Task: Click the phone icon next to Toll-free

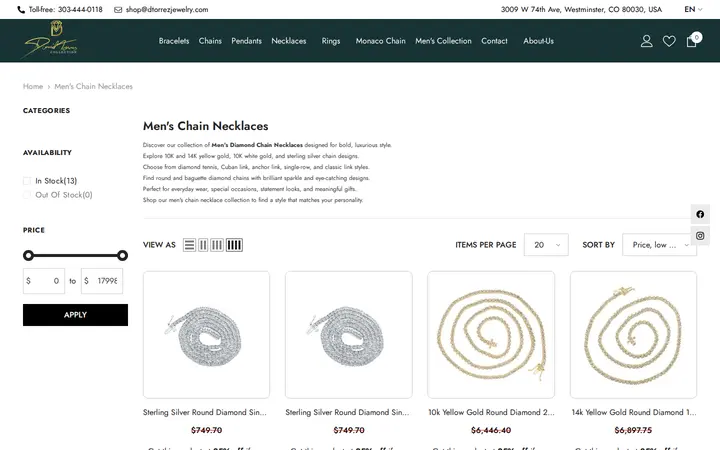Action: (21, 10)
